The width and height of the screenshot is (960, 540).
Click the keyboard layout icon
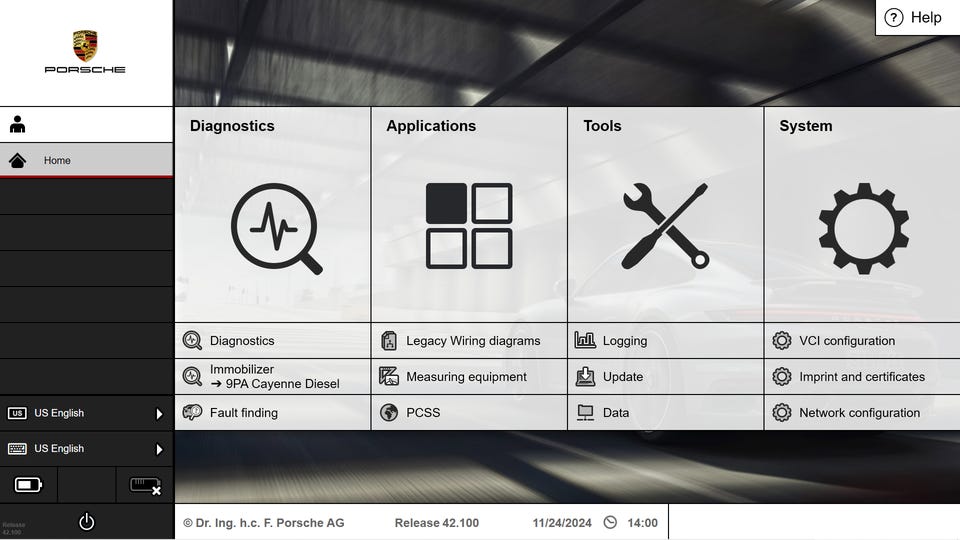[x=17, y=449]
